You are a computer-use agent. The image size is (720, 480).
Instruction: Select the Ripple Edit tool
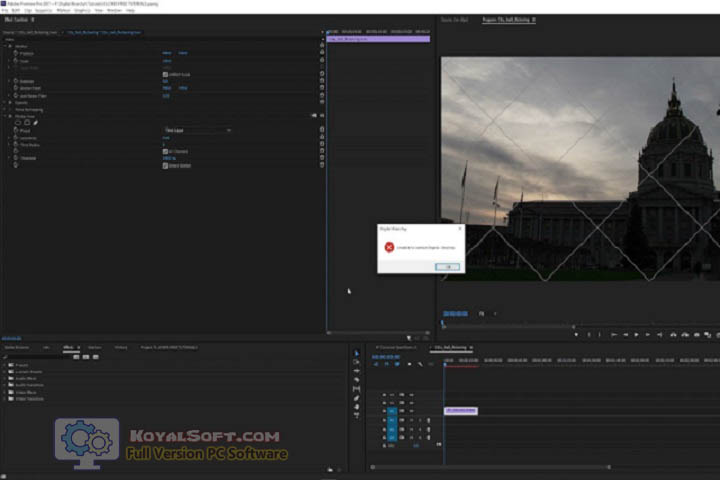(x=356, y=371)
